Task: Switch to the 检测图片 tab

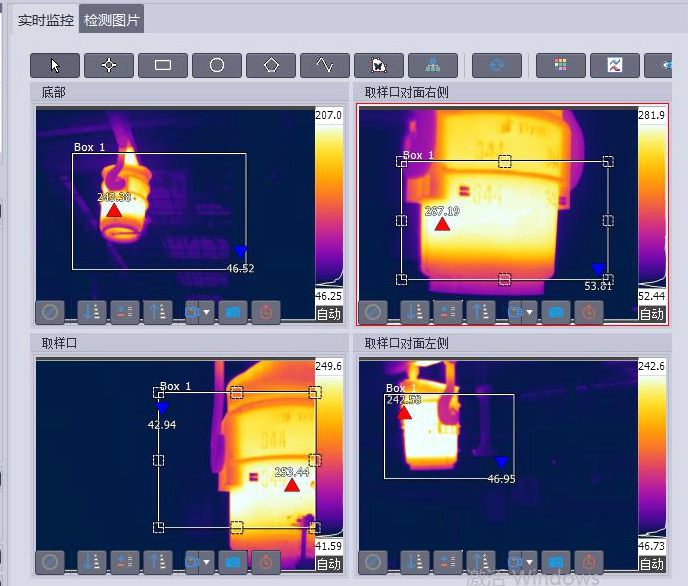Action: tap(112, 18)
